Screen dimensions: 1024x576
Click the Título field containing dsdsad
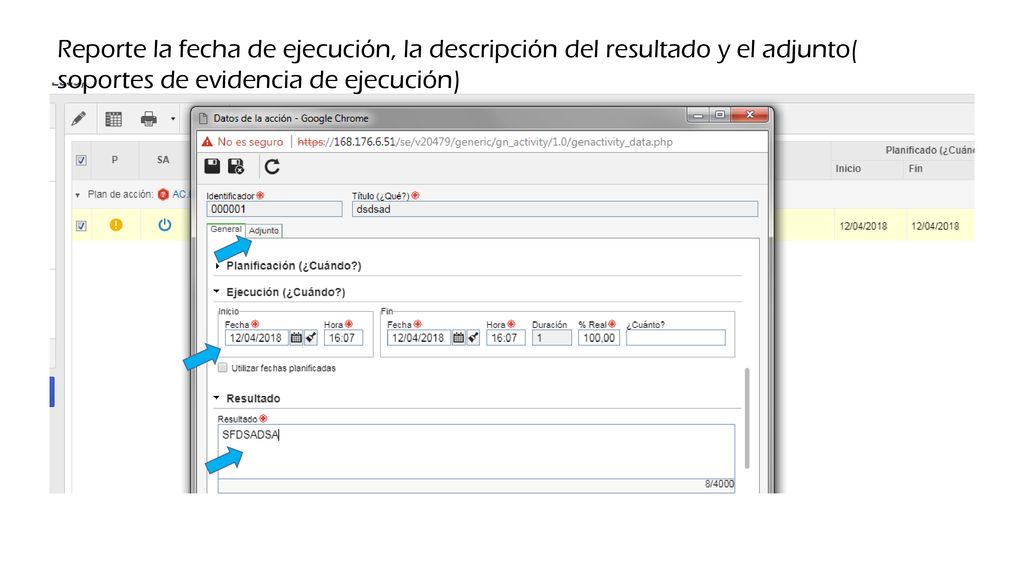pos(555,209)
